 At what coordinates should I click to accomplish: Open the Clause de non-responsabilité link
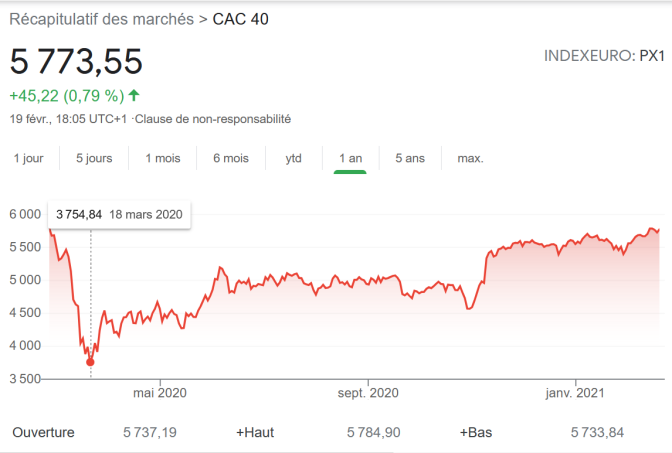(x=213, y=119)
